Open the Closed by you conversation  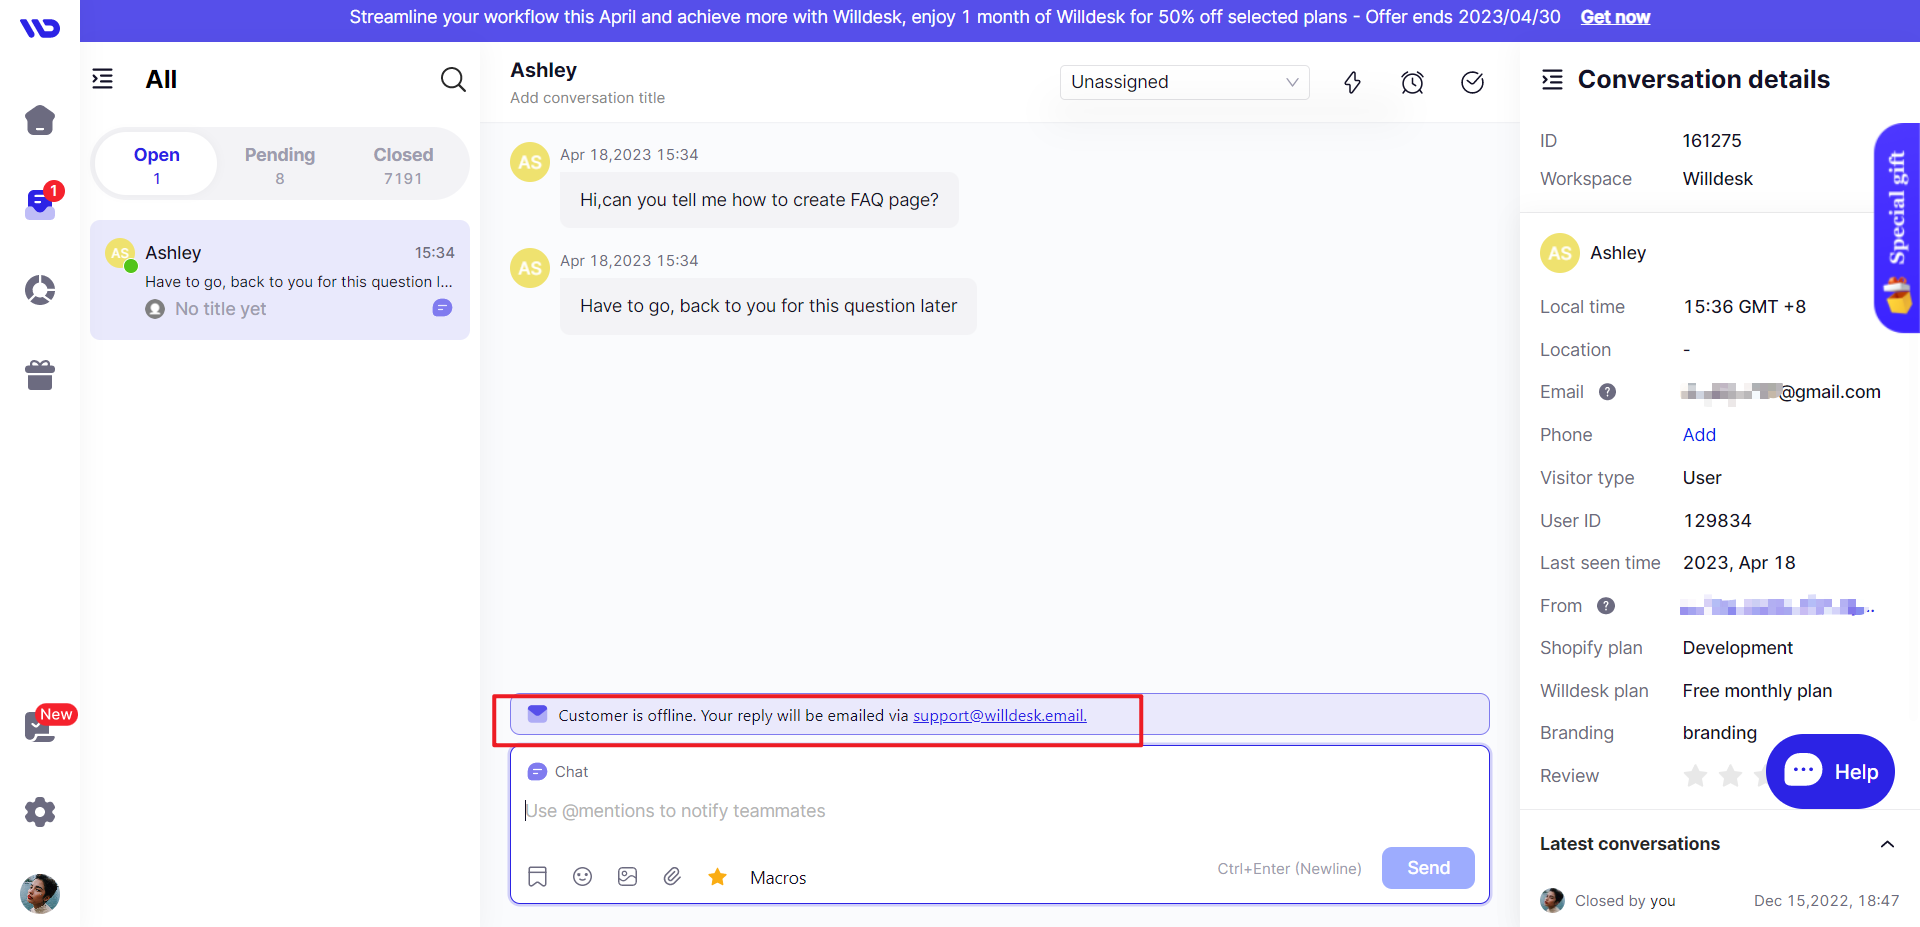tap(1719, 901)
